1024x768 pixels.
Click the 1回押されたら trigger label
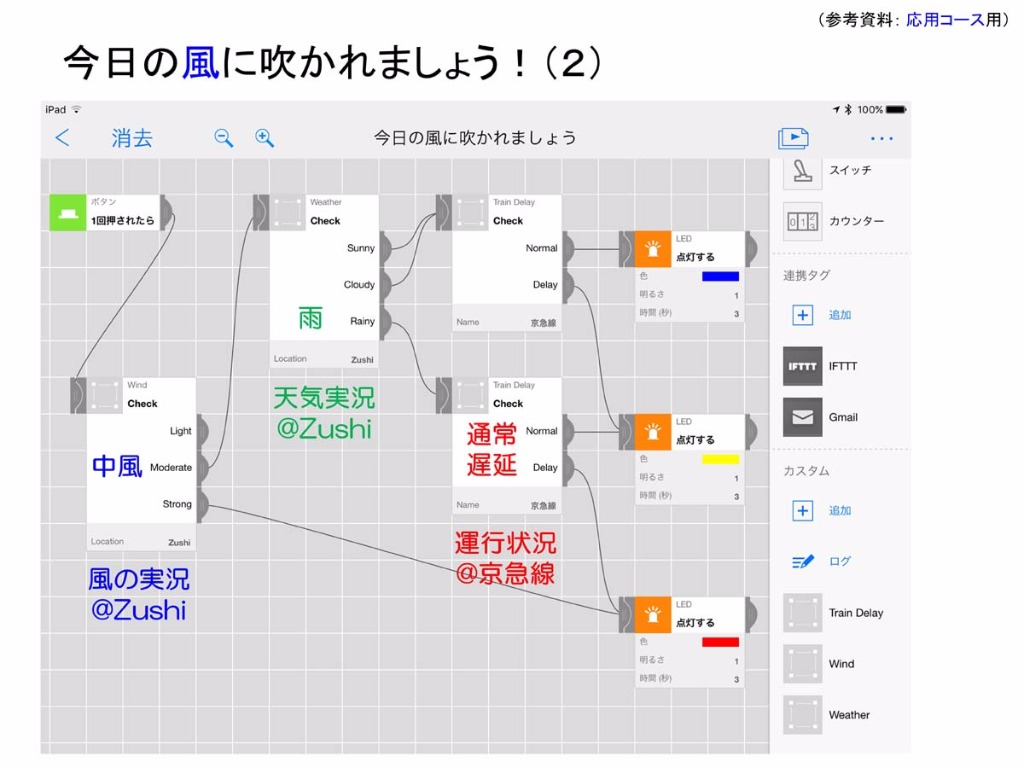pos(123,221)
